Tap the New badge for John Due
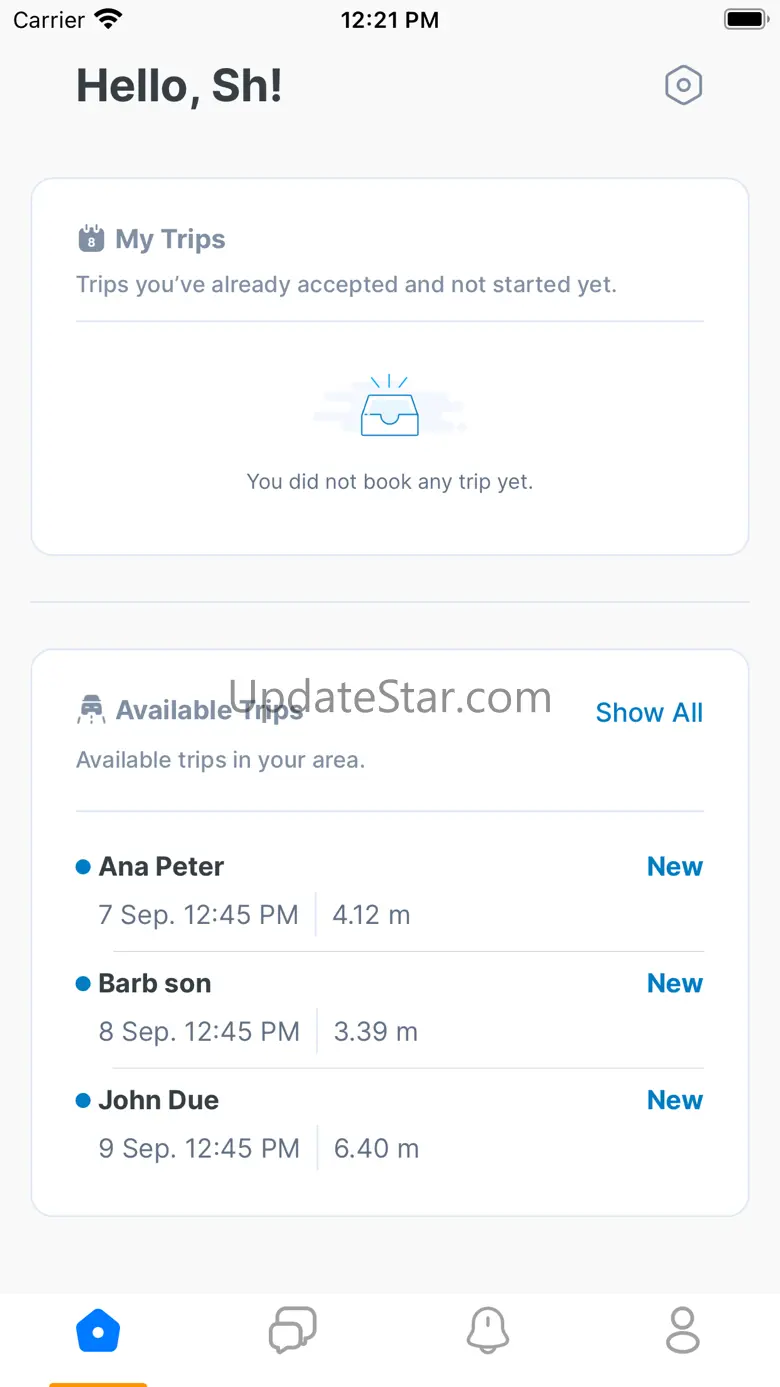Viewport: 780px width, 1387px height. click(675, 1100)
